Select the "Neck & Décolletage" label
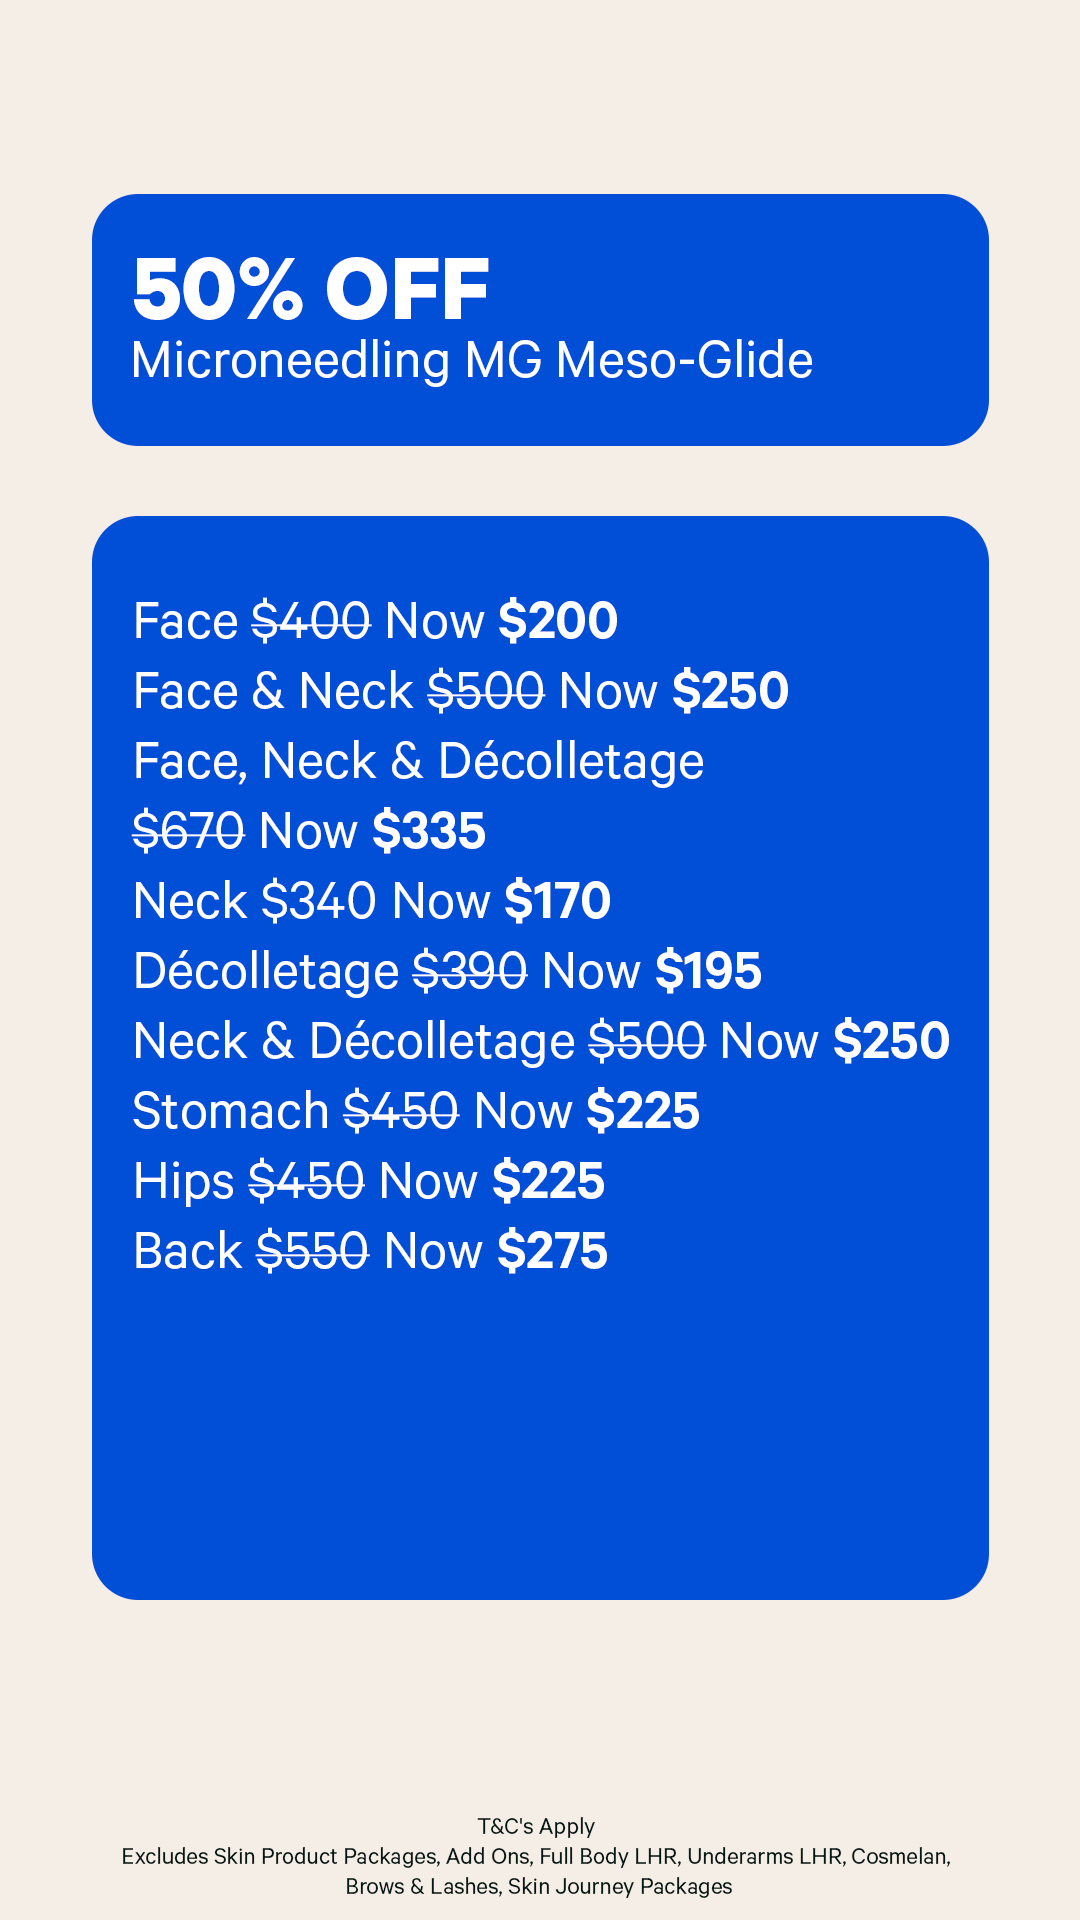The width and height of the screenshot is (1080, 1920). click(x=353, y=1041)
